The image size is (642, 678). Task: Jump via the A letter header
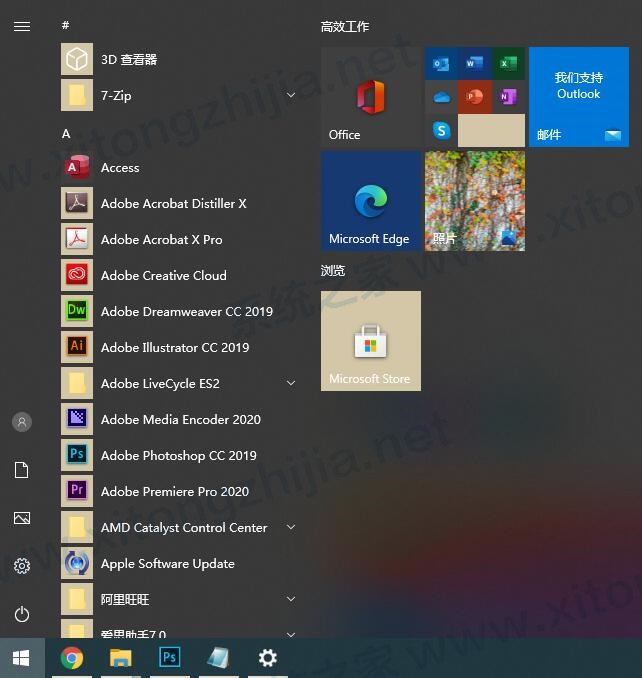pyautogui.click(x=66, y=134)
